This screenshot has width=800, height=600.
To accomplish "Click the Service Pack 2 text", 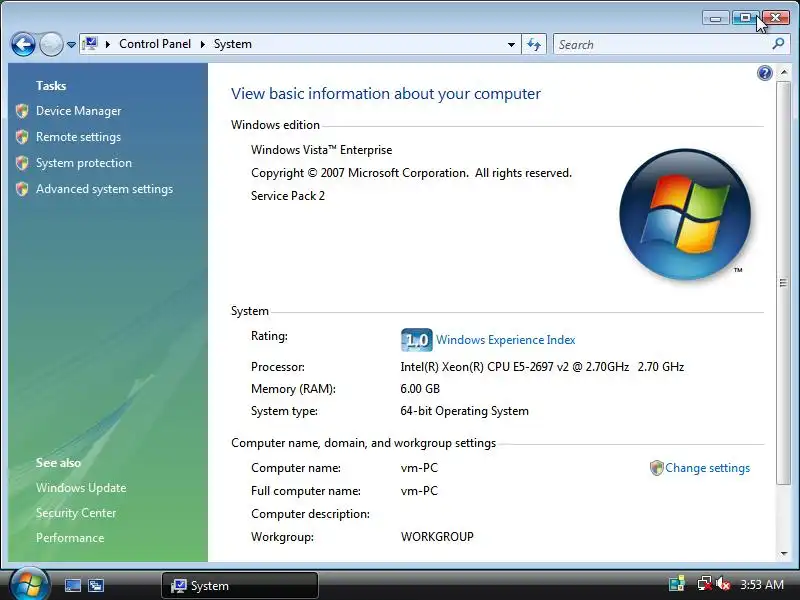I will pyautogui.click(x=288, y=196).
